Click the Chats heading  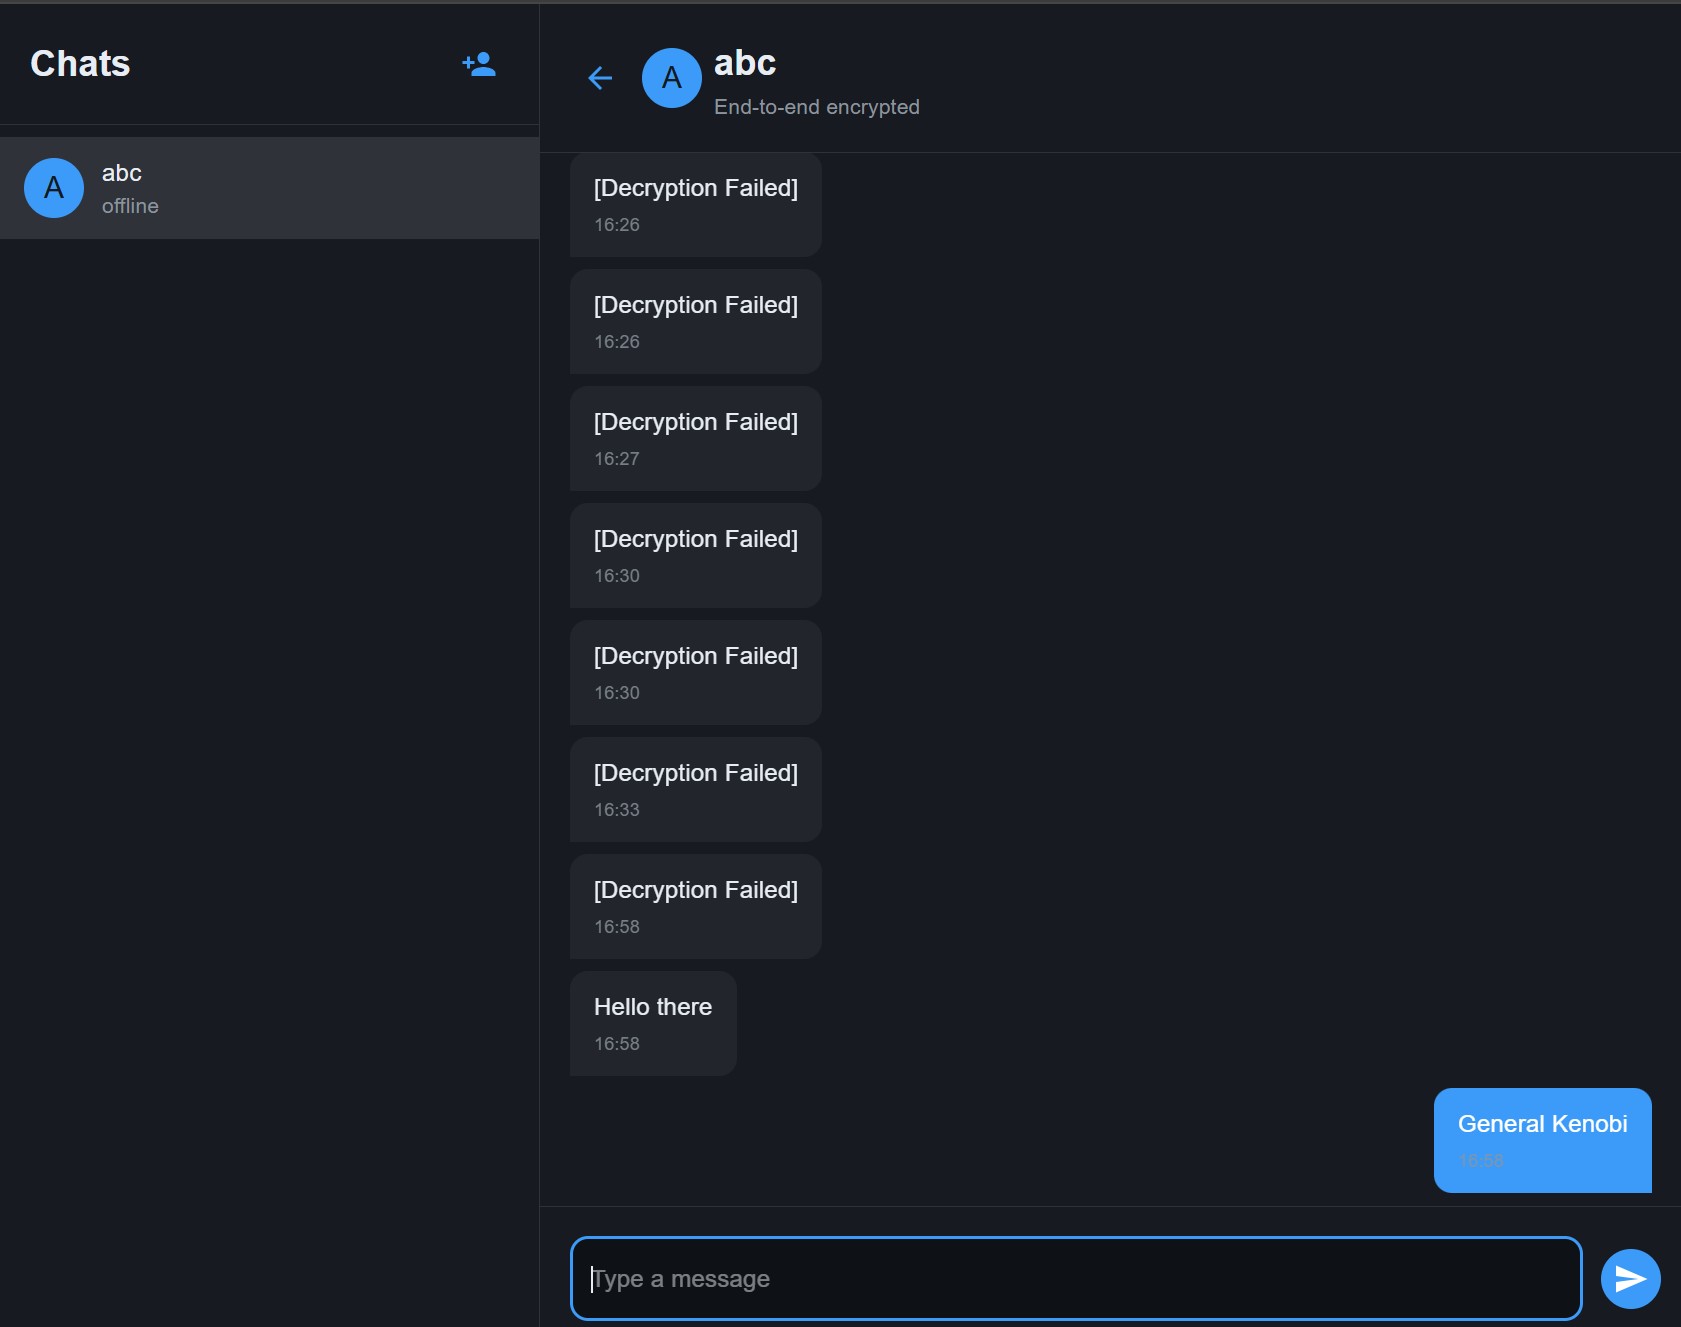(x=80, y=64)
